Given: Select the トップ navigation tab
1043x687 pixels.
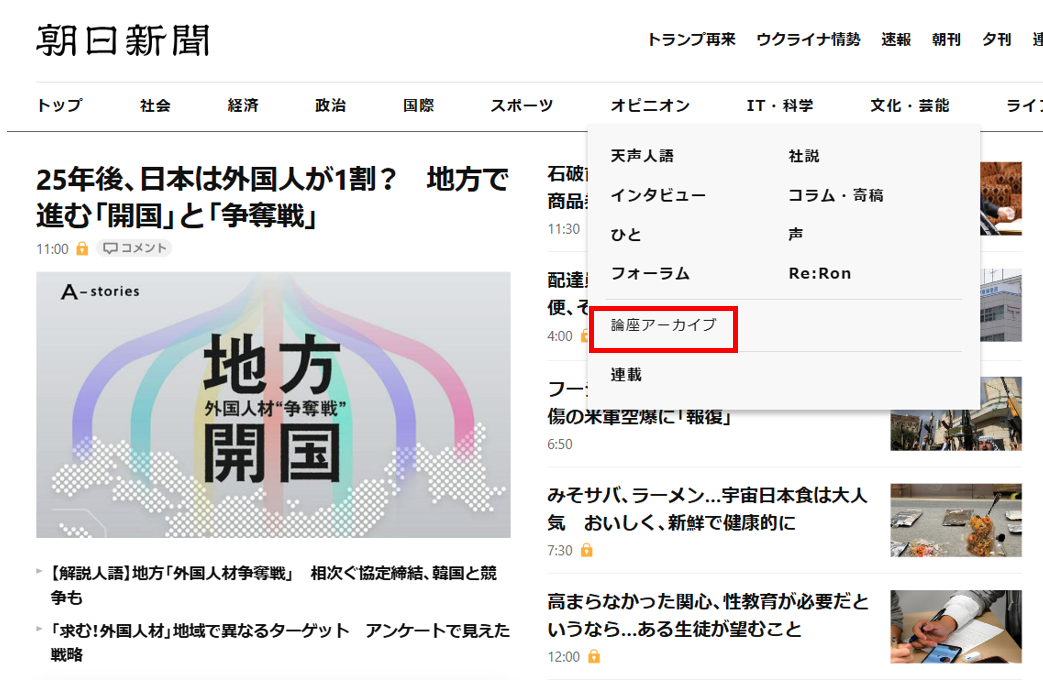Looking at the screenshot, I should pos(60,105).
